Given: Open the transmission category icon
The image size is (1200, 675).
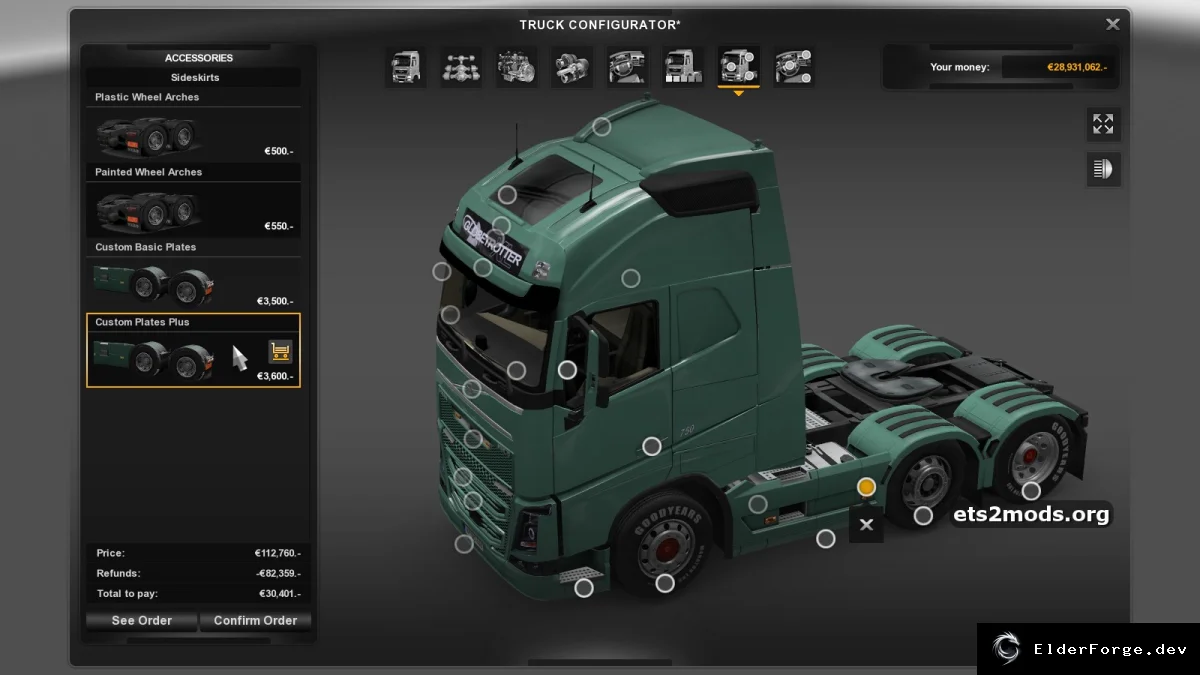Looking at the screenshot, I should 572,67.
